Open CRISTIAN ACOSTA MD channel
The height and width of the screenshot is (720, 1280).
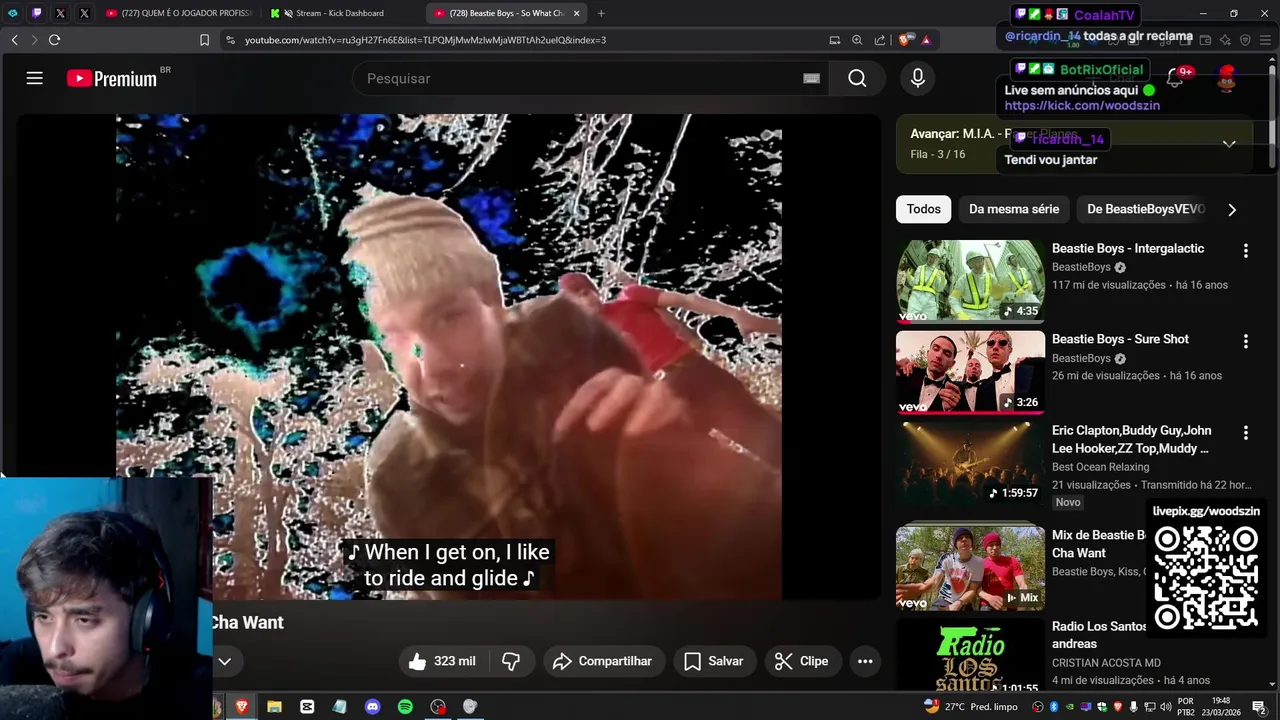[x=1106, y=663]
